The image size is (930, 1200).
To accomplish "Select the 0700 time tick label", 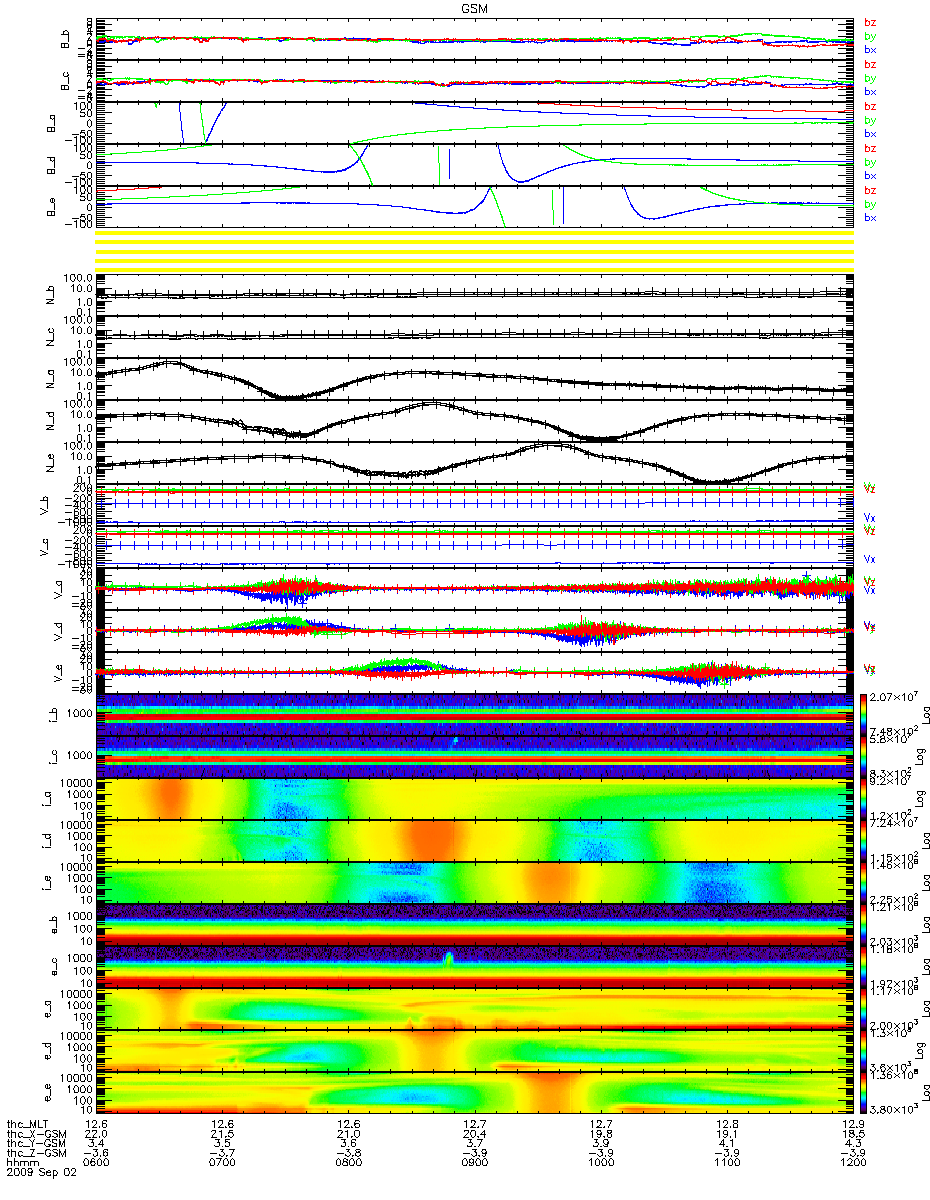I will (x=223, y=1163).
